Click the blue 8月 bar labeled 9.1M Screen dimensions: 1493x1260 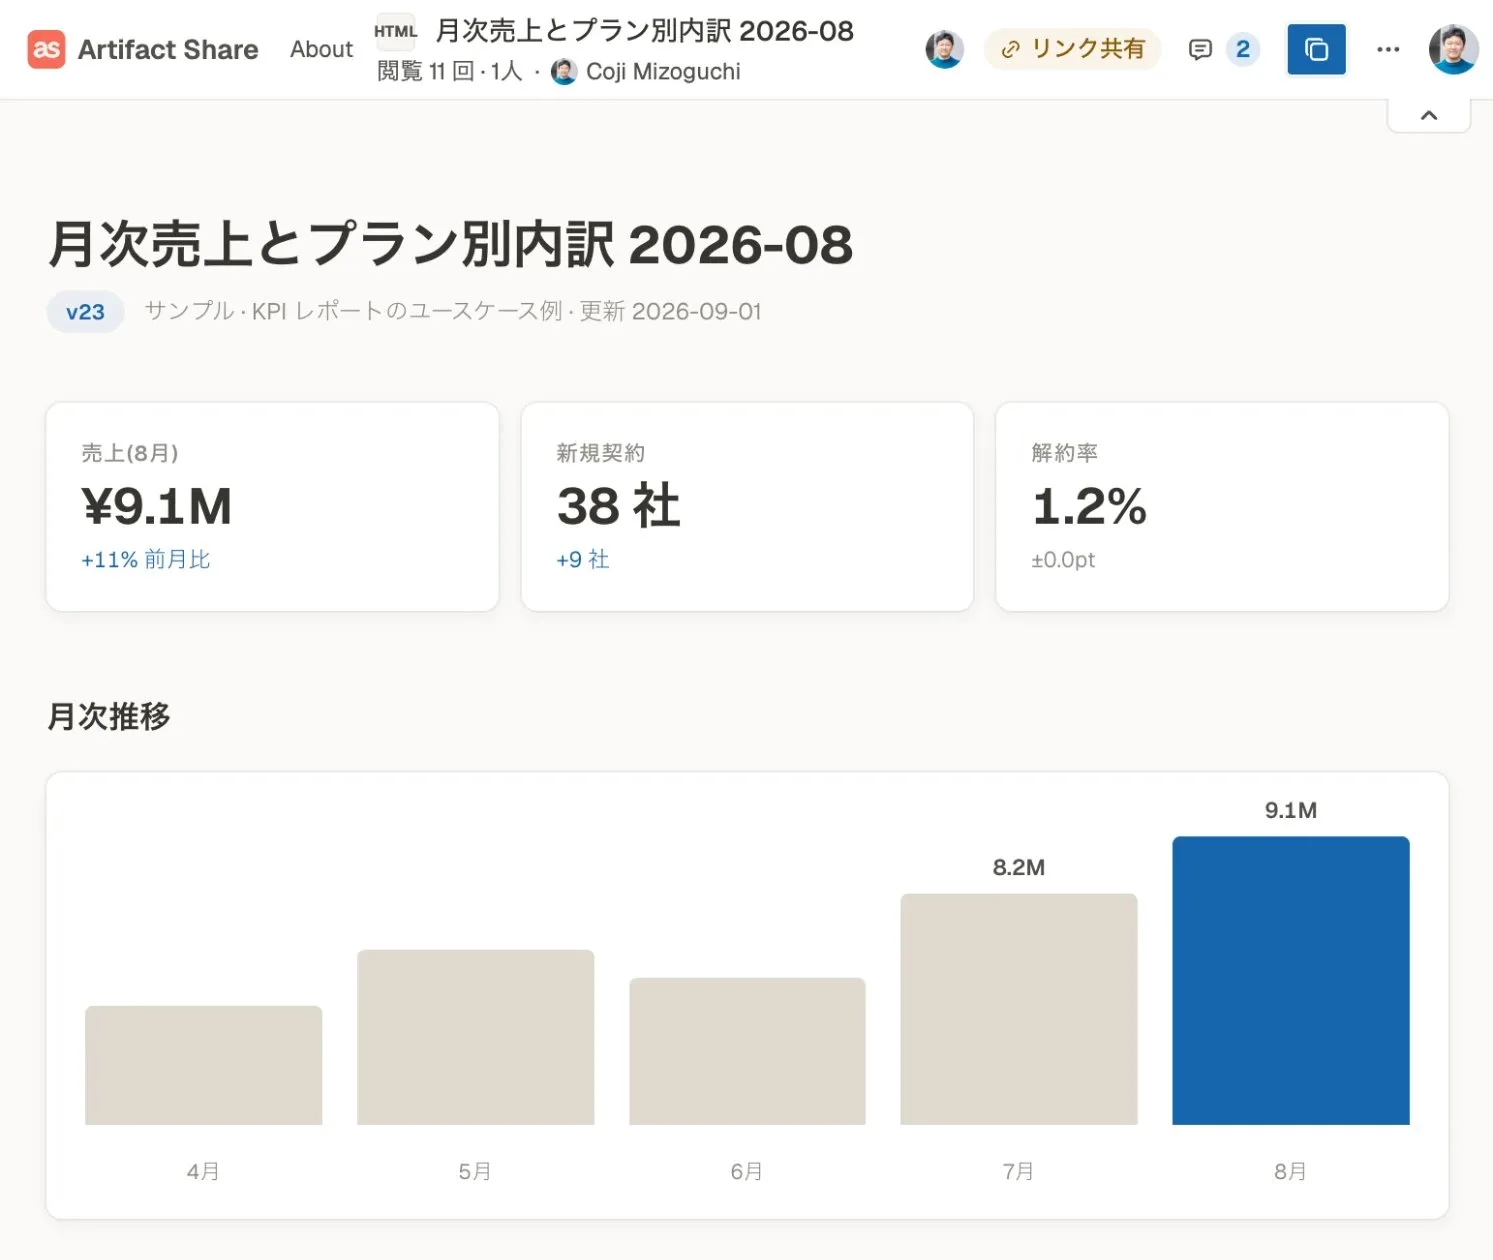1291,981
